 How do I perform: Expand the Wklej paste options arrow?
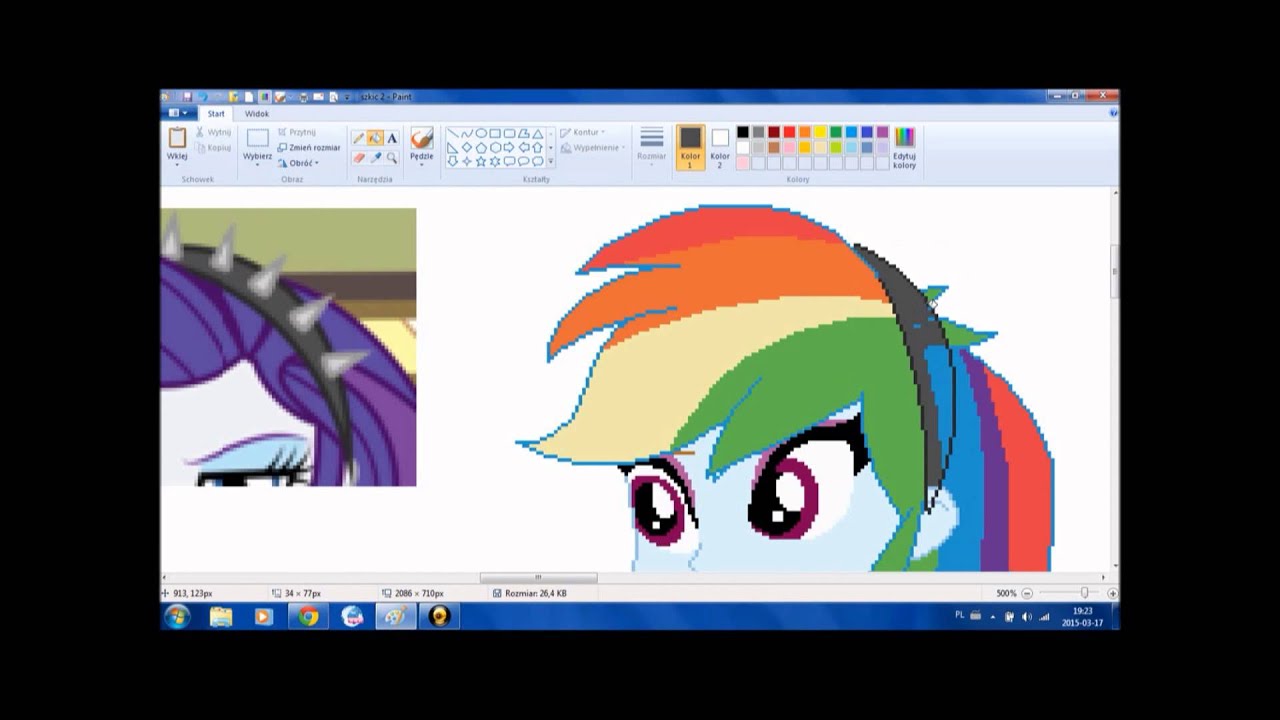tap(177, 164)
